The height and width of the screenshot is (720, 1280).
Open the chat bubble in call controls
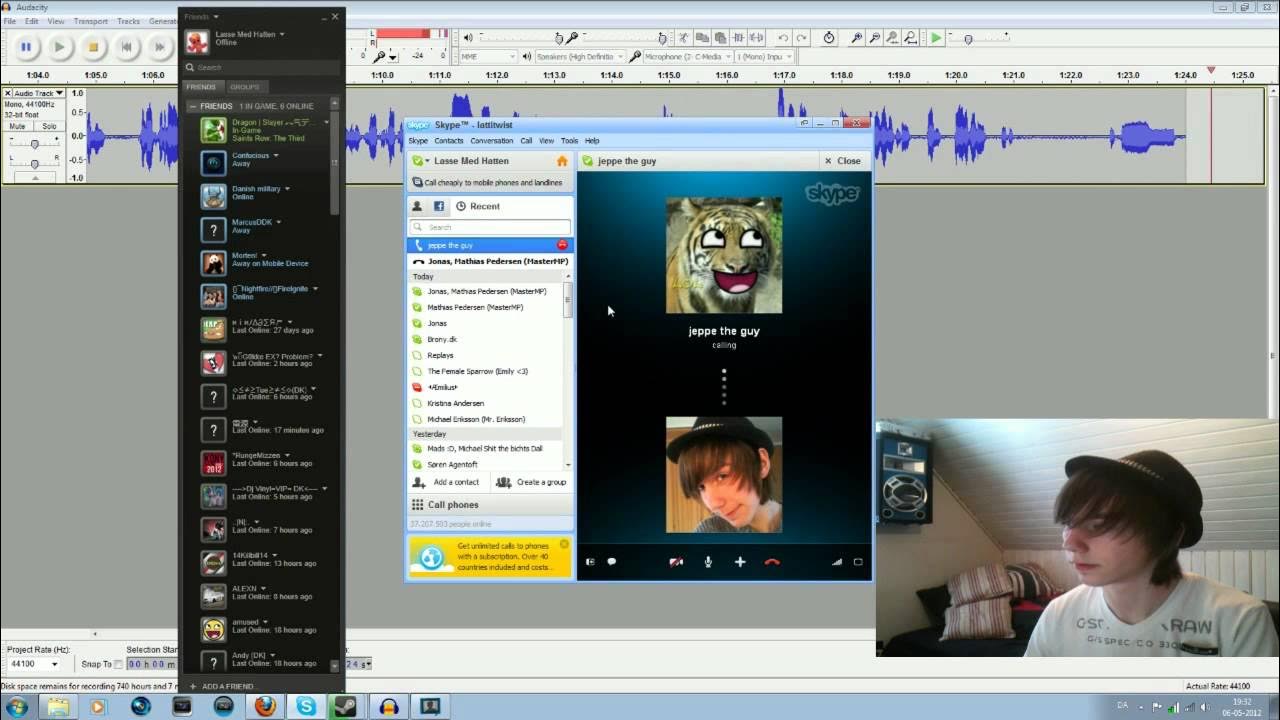pyautogui.click(x=611, y=562)
